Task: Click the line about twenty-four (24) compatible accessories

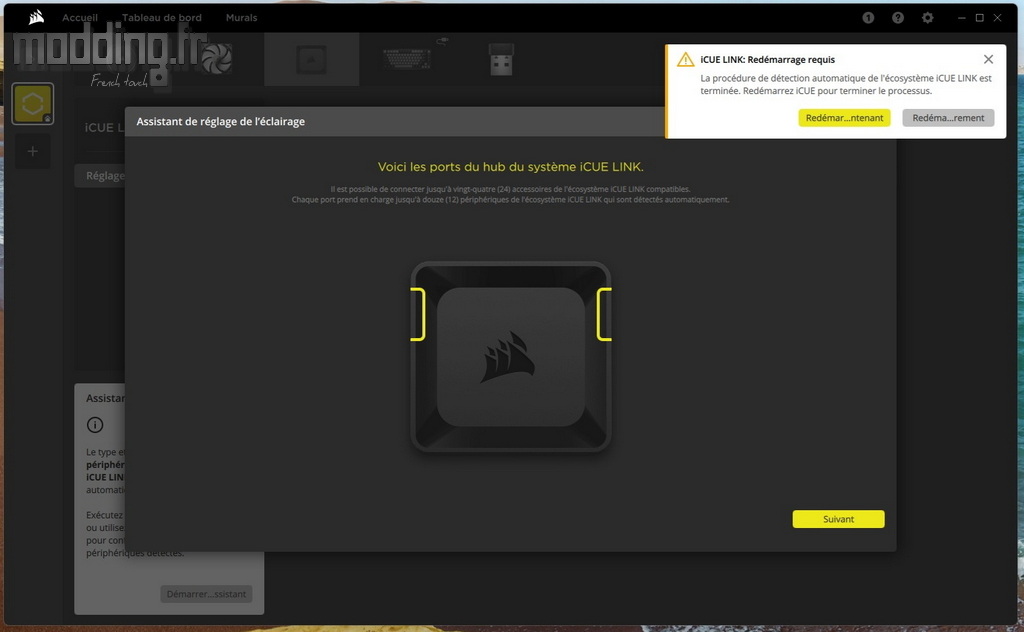Action: [510, 189]
